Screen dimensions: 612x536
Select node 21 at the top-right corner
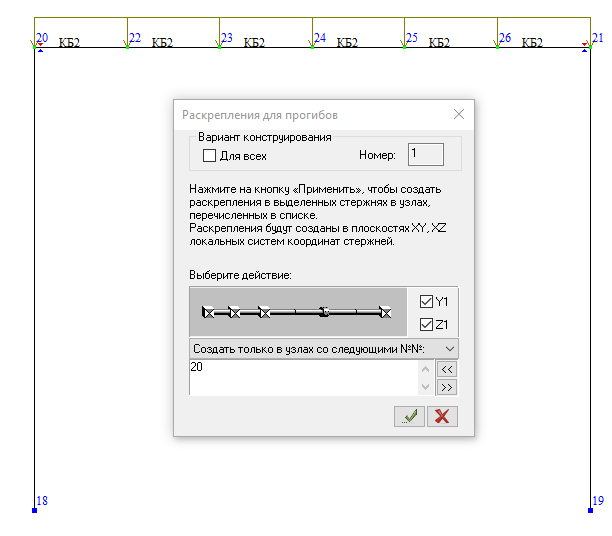590,47
